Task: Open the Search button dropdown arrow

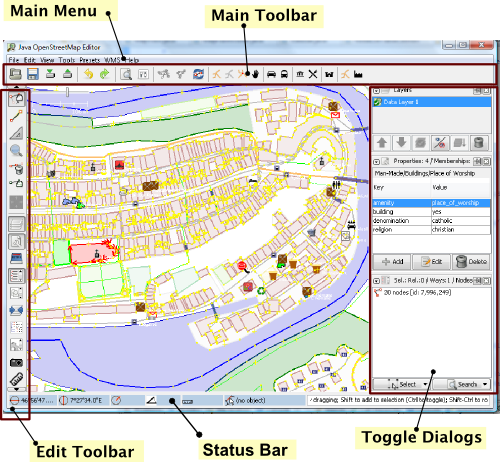Action: pyautogui.click(x=485, y=384)
